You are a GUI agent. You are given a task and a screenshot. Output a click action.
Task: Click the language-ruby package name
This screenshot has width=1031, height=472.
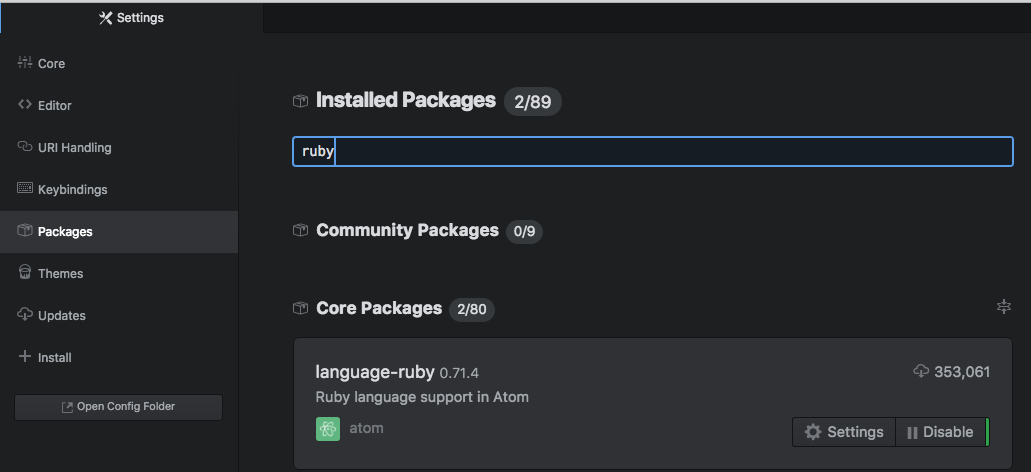point(375,372)
